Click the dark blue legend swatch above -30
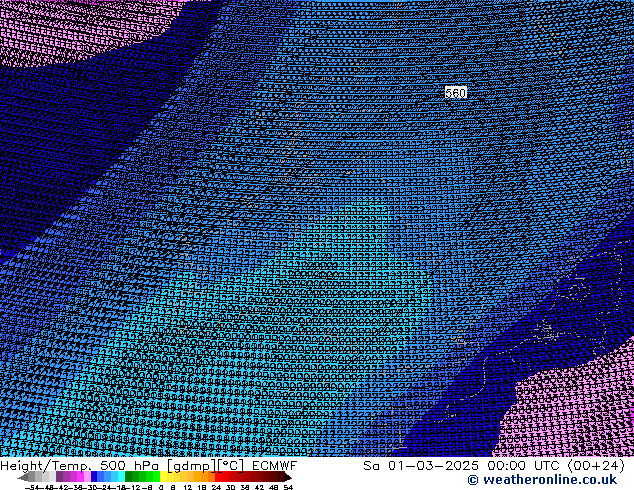634x490 pixels. coord(94,477)
